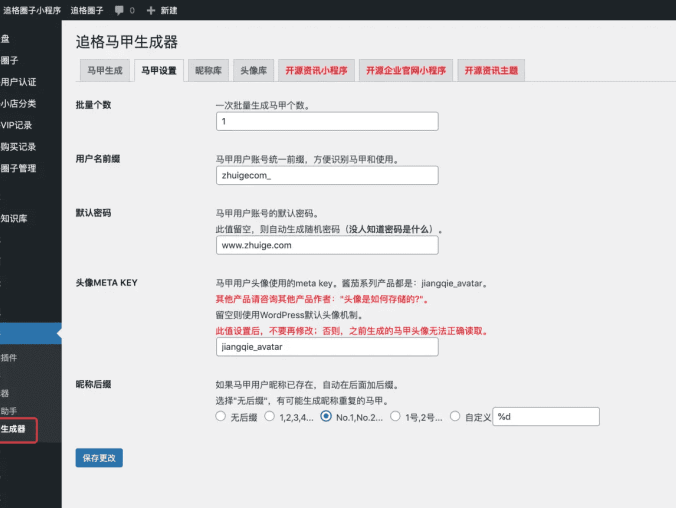Image resolution: width=676 pixels, height=508 pixels.
Task: Open the 开源资讯小程序 red tab
Action: (316, 71)
